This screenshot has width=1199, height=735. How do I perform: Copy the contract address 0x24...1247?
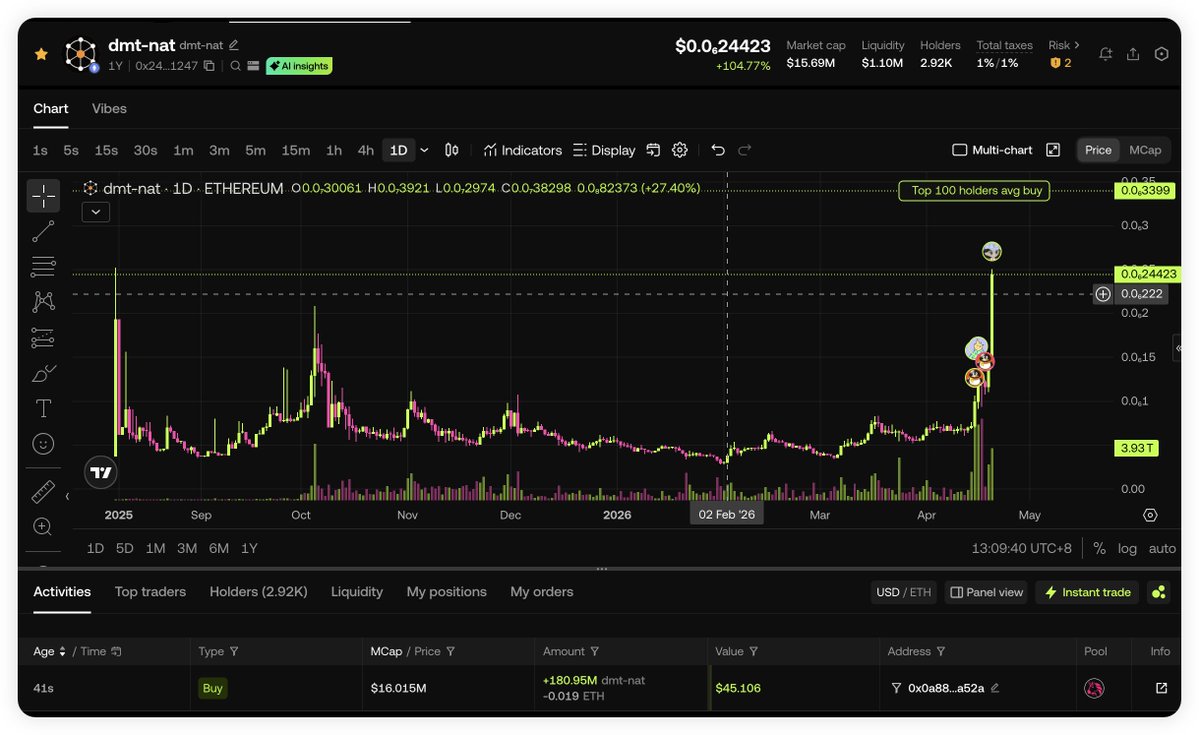click(x=209, y=66)
